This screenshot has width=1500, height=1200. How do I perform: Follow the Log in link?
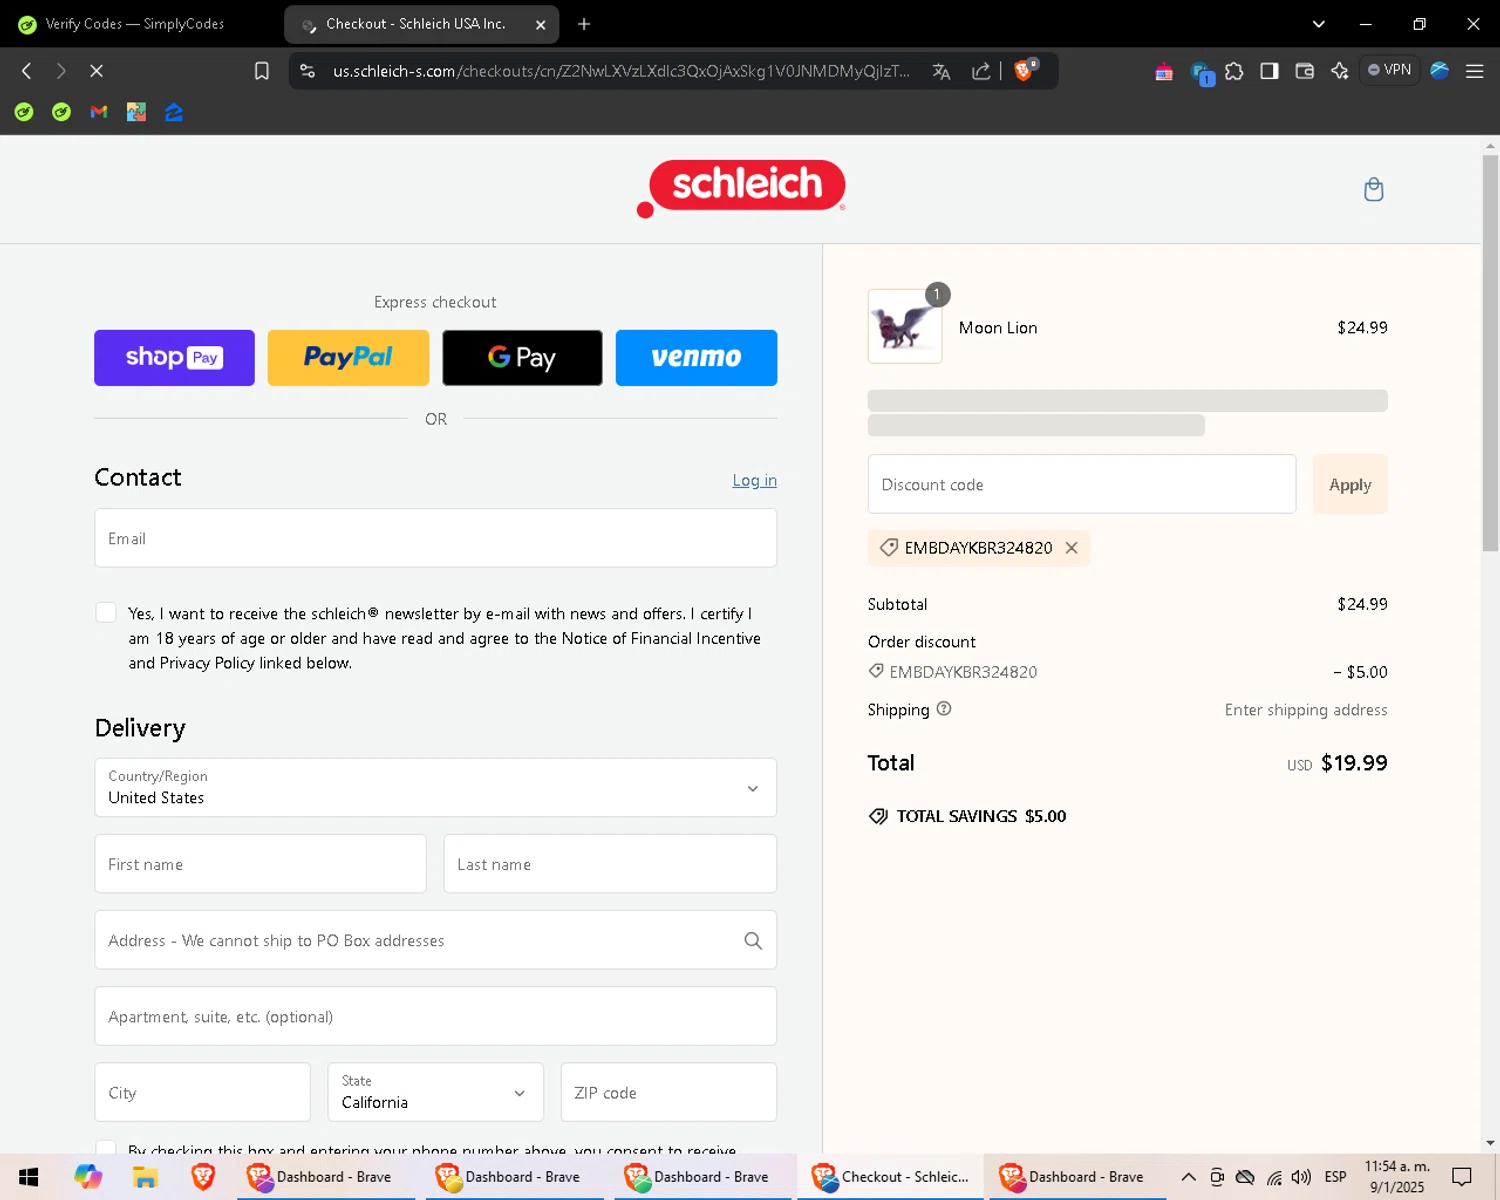(754, 480)
